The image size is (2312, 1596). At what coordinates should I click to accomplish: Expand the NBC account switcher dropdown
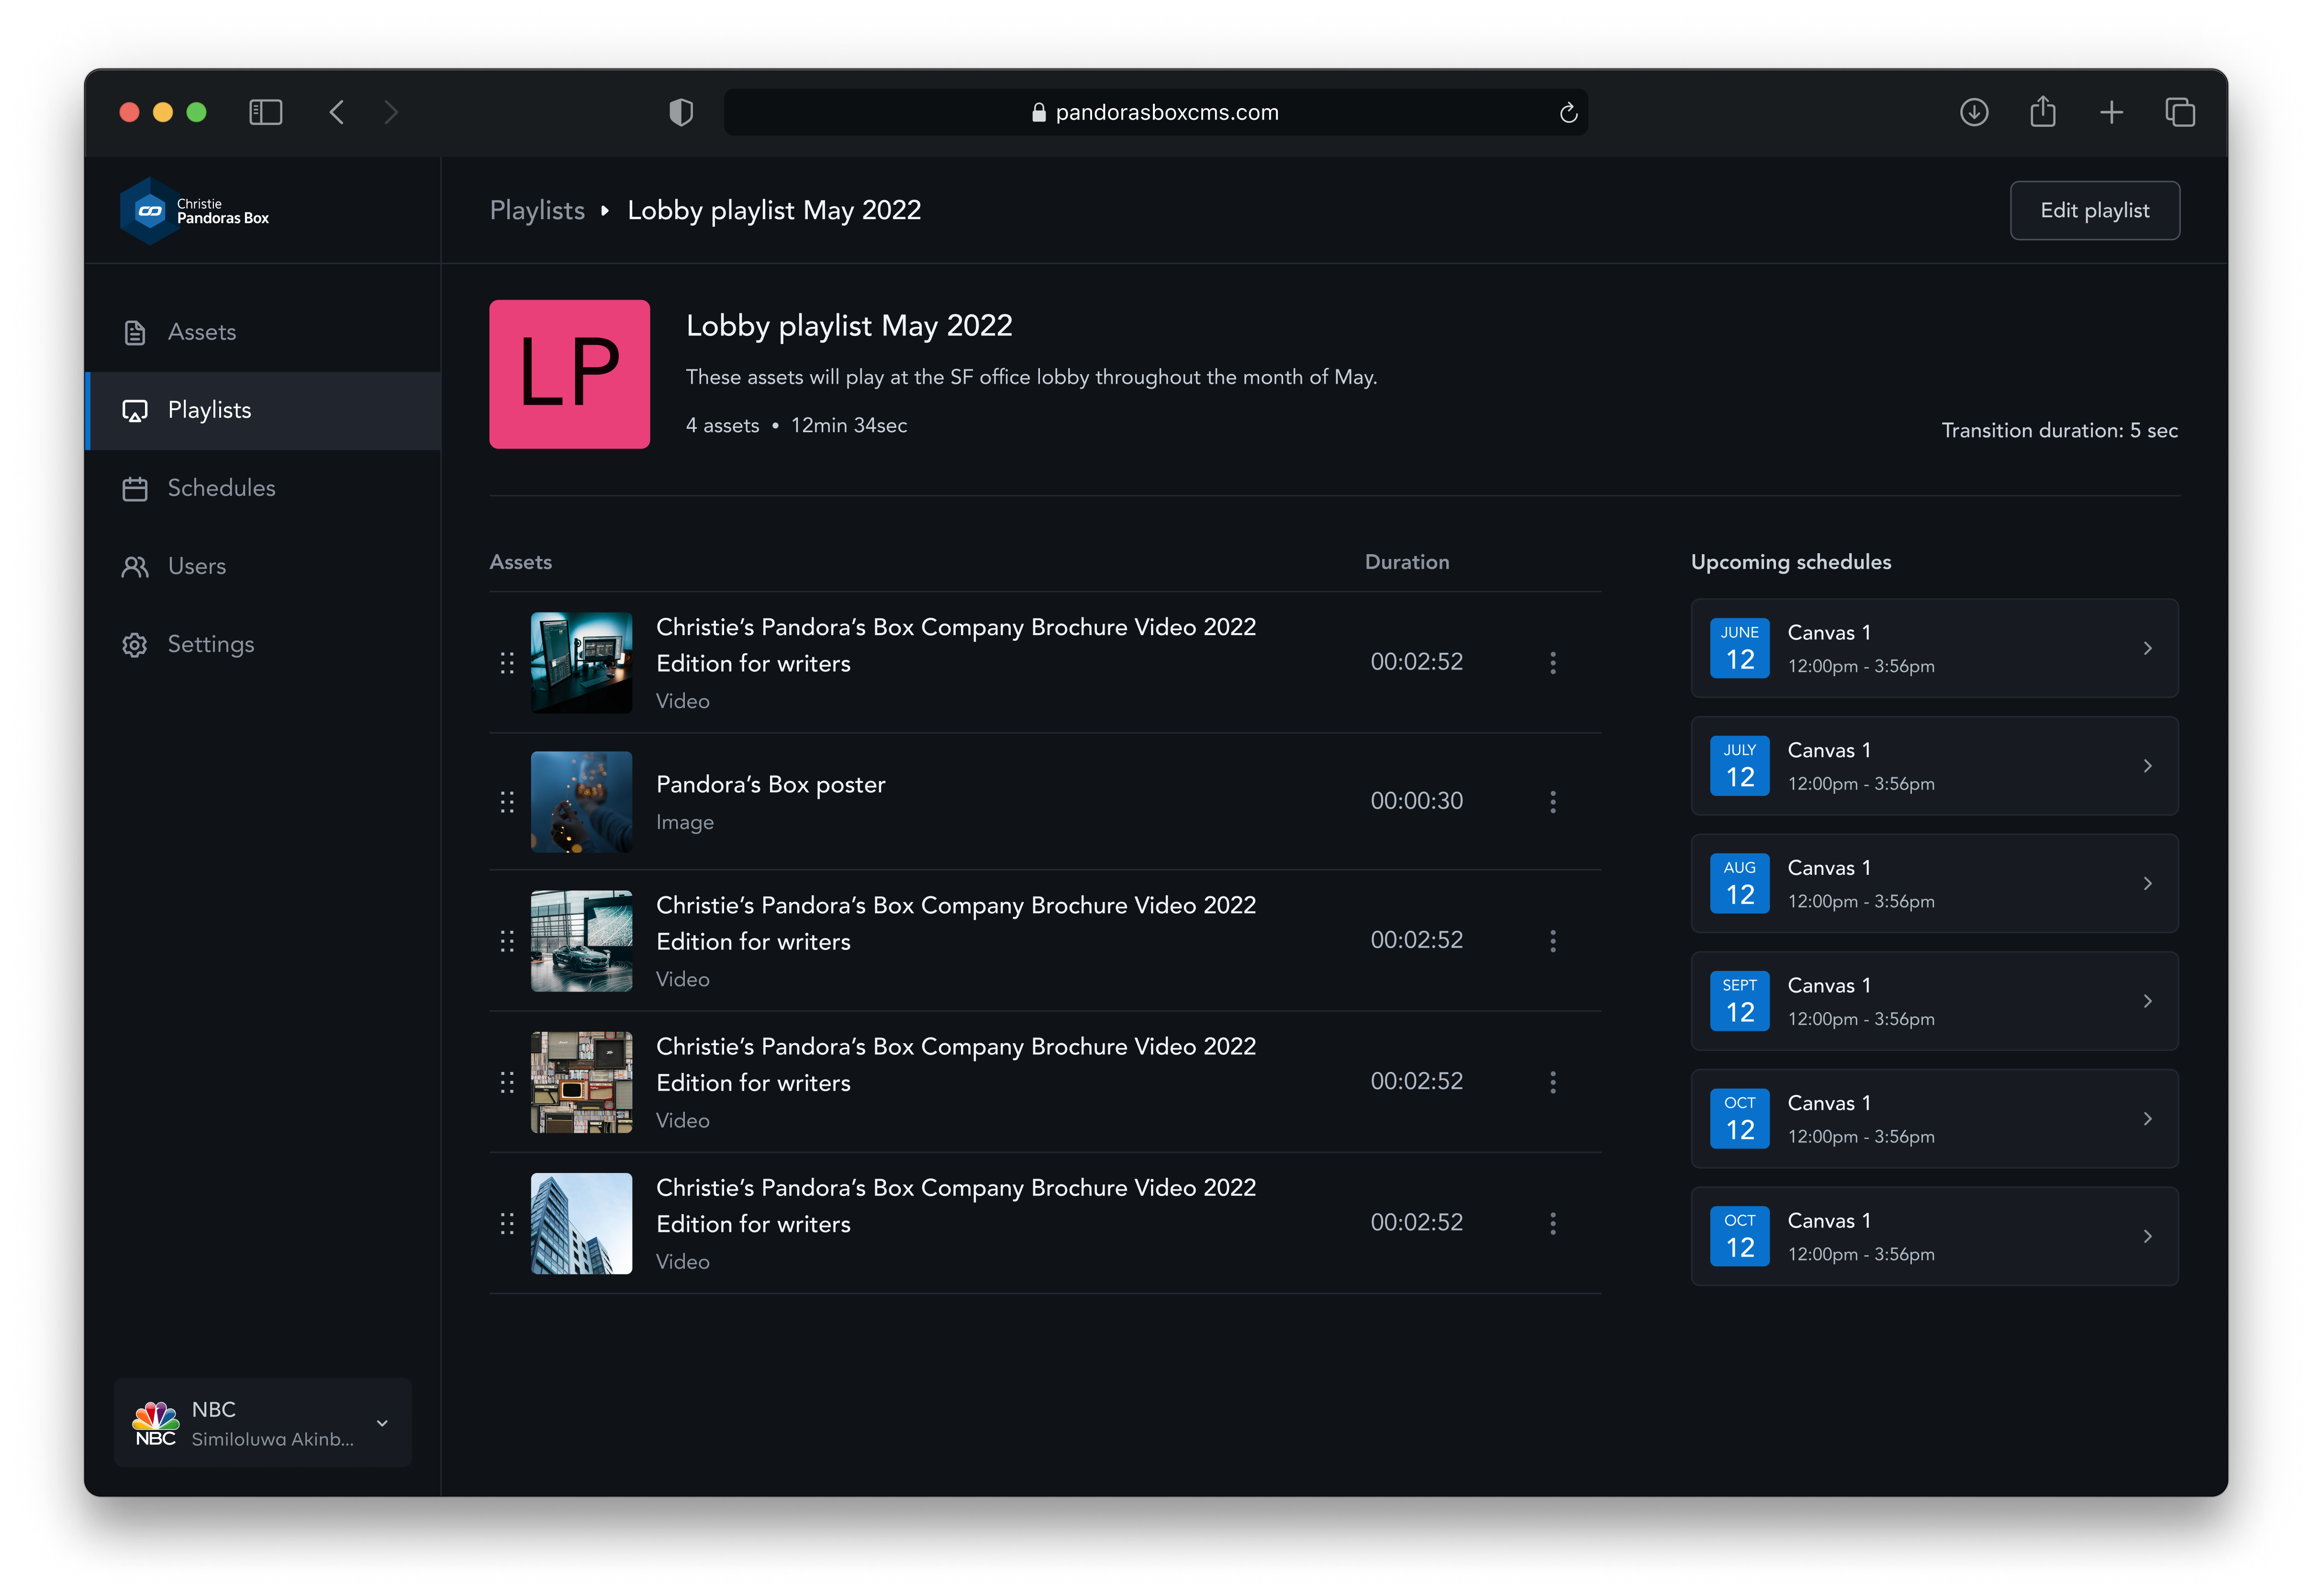(x=382, y=1423)
